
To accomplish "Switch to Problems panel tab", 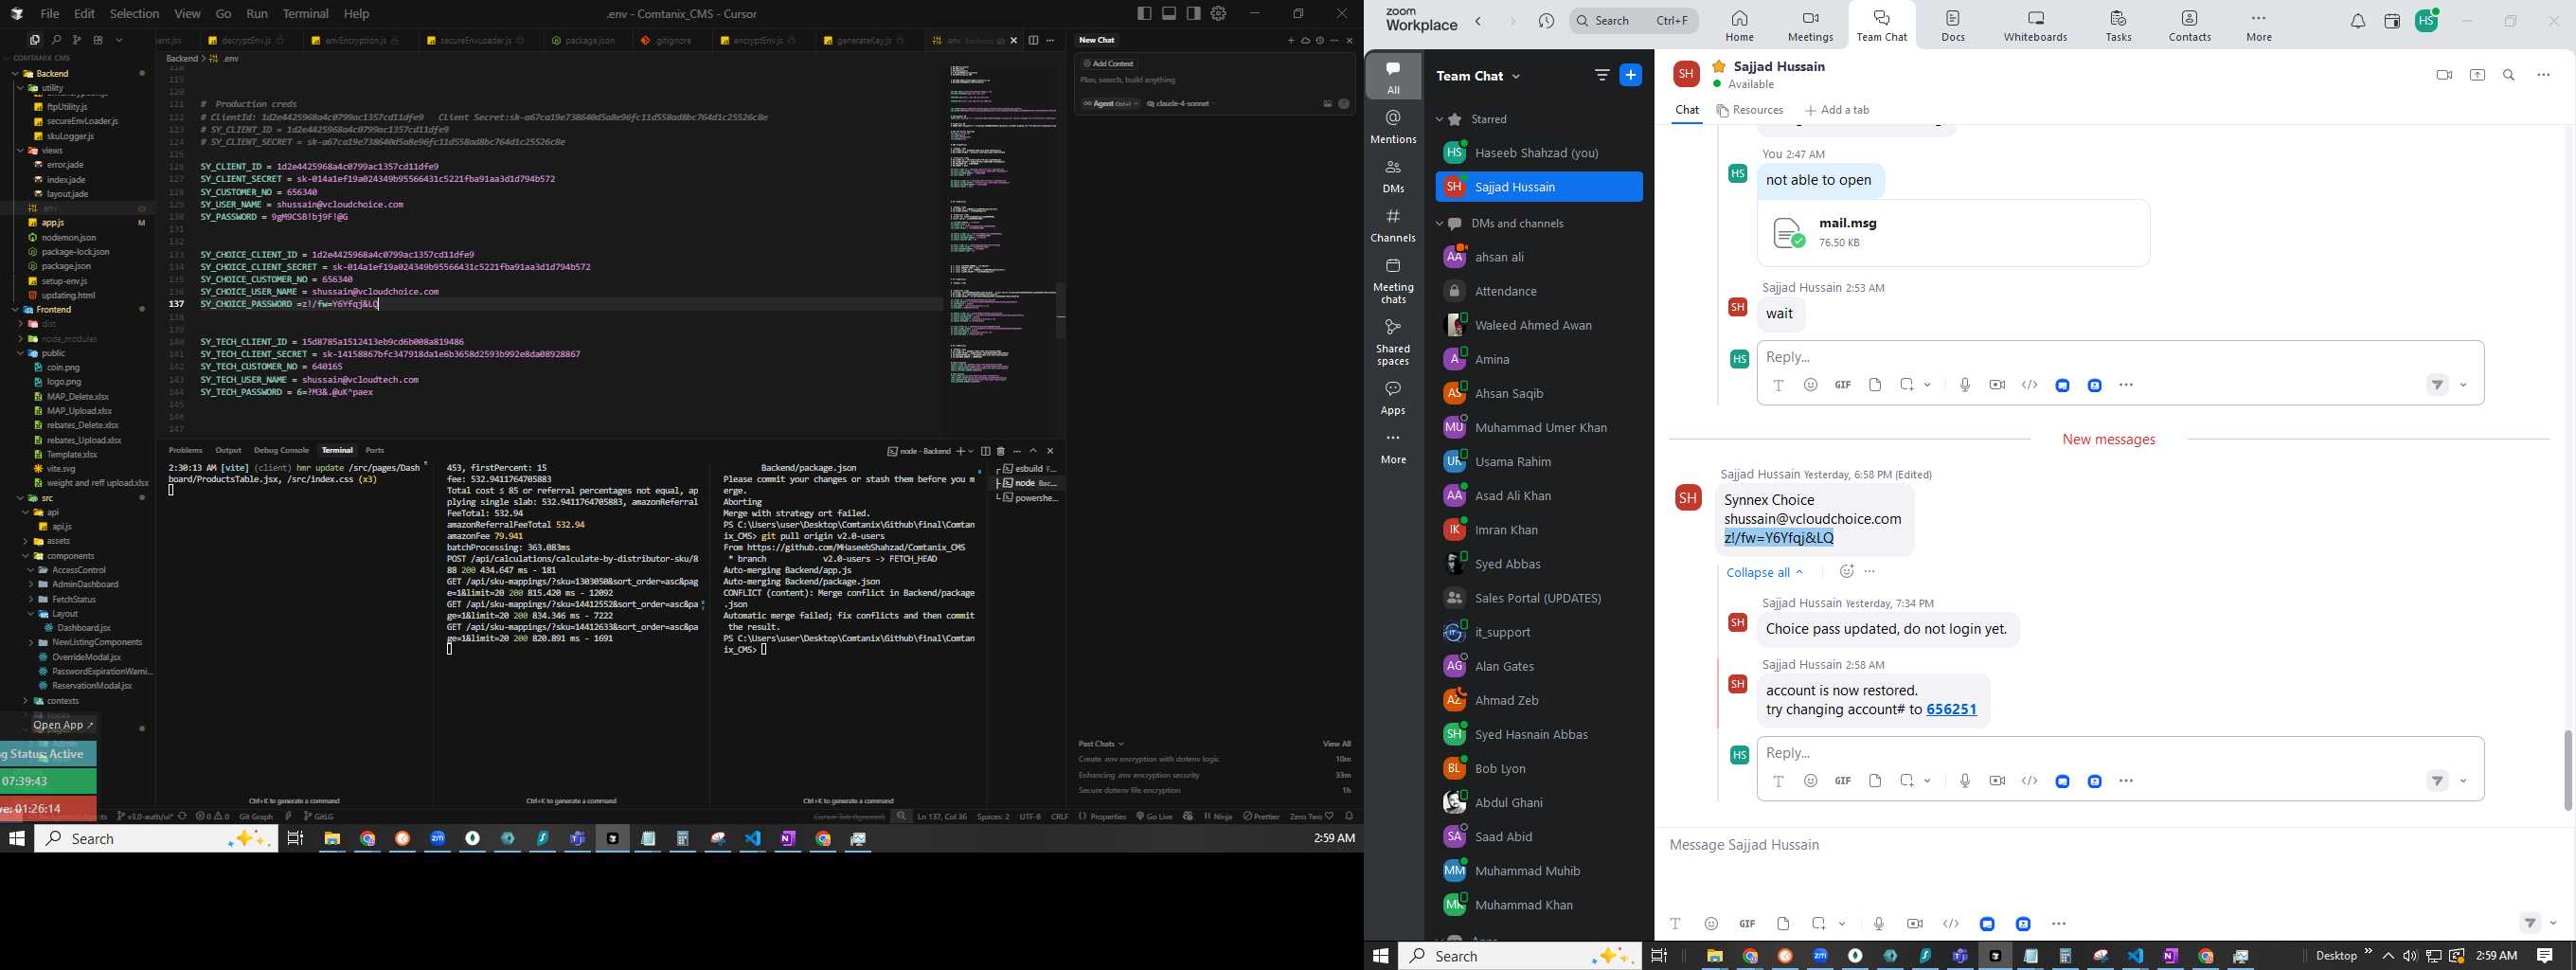I will point(185,451).
